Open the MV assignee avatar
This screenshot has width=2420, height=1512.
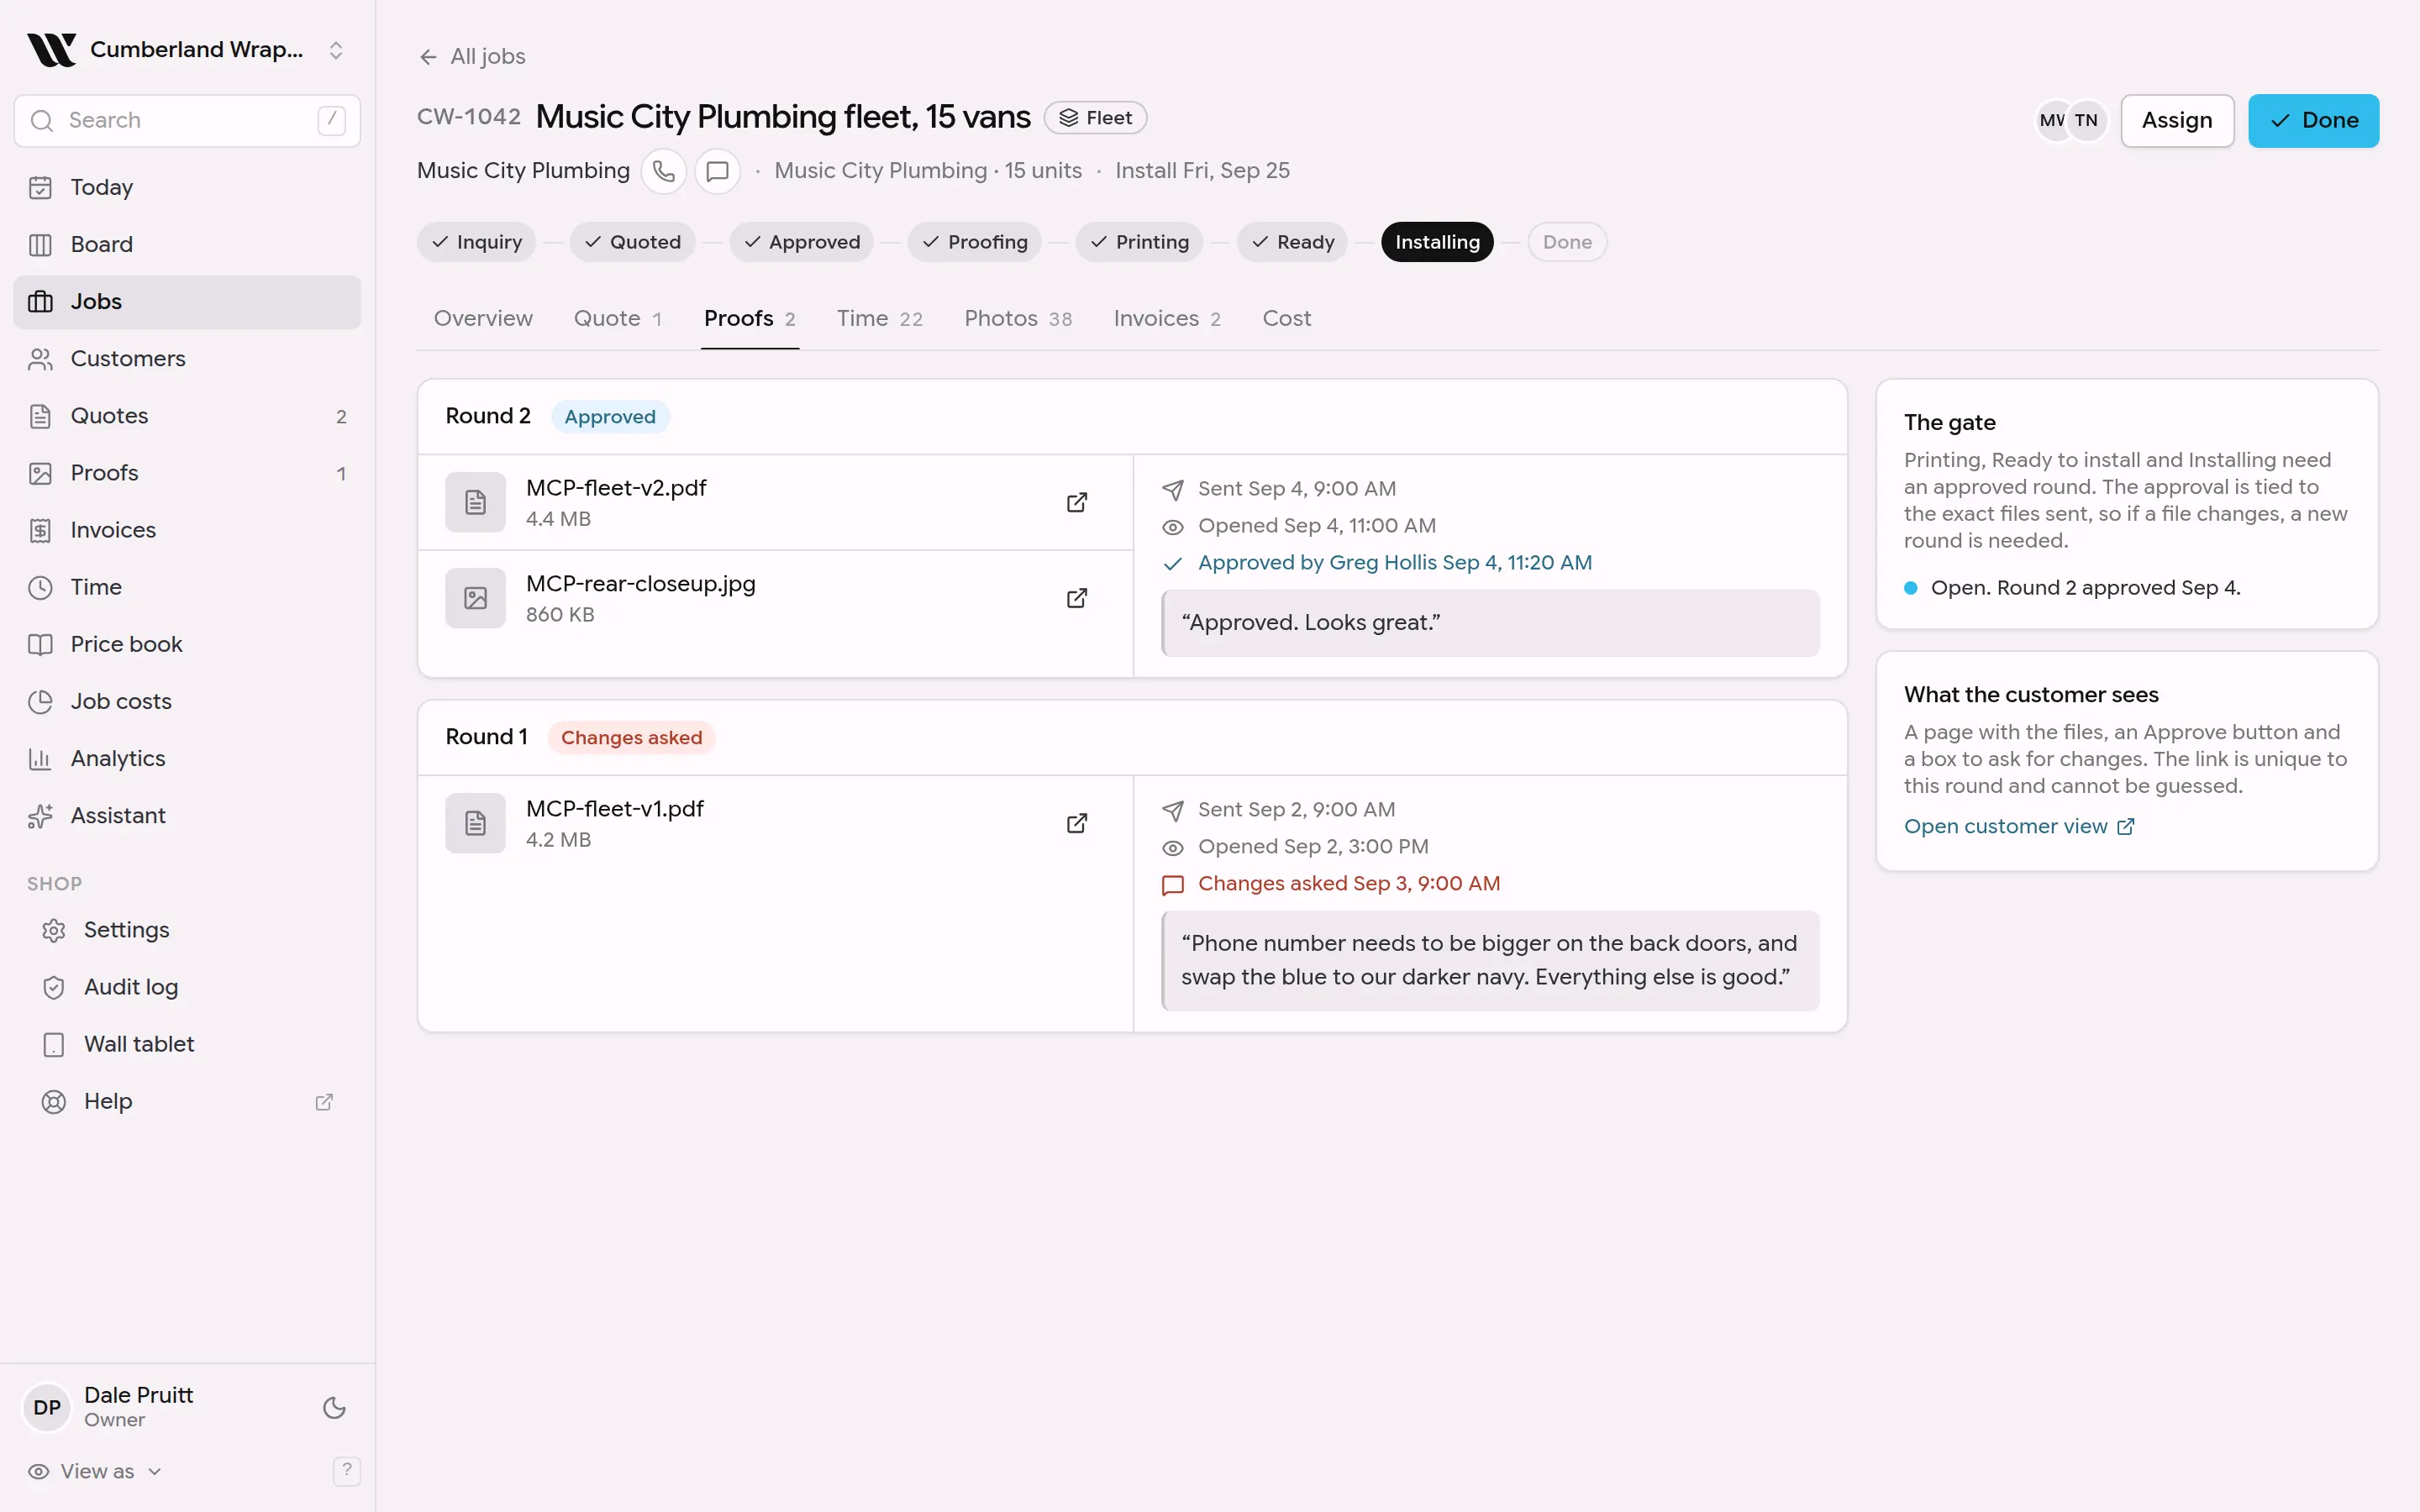click(x=2052, y=120)
